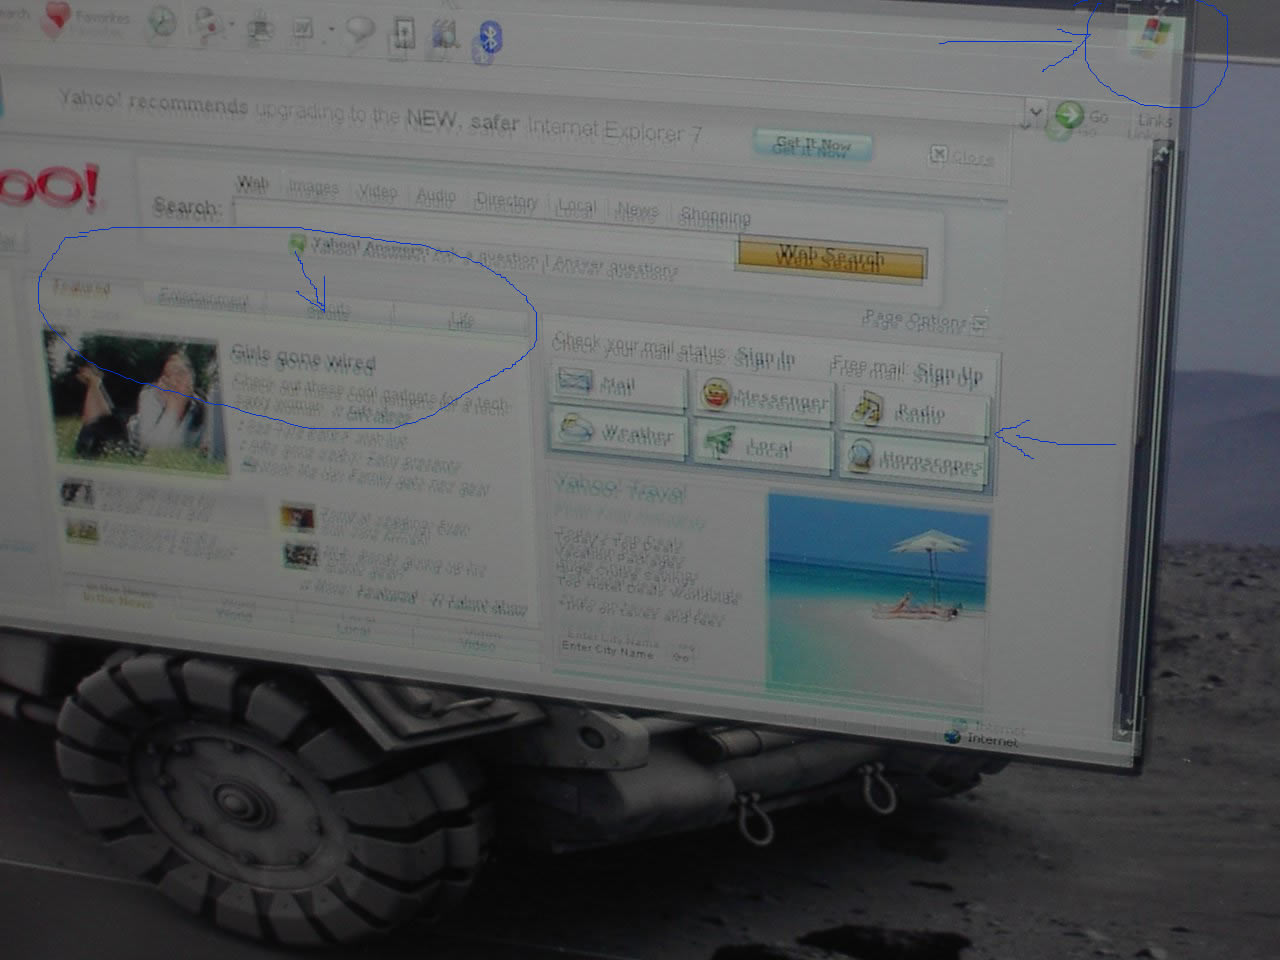Screen dimensions: 1280x960
Task: Switch to the Sports tab
Action: pos(328,310)
